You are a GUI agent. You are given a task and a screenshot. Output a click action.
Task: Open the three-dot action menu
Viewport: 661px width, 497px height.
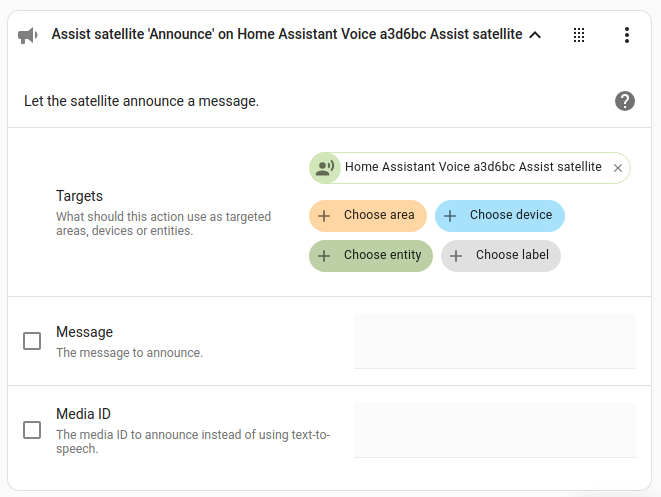627,35
